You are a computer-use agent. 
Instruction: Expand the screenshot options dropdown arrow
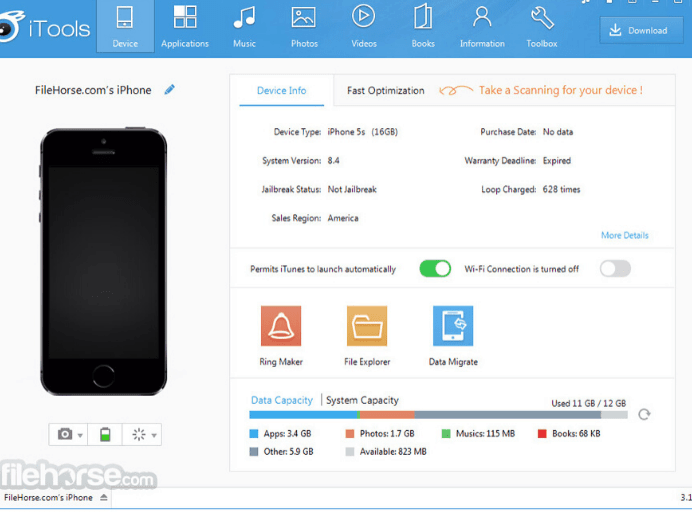[x=80, y=436]
